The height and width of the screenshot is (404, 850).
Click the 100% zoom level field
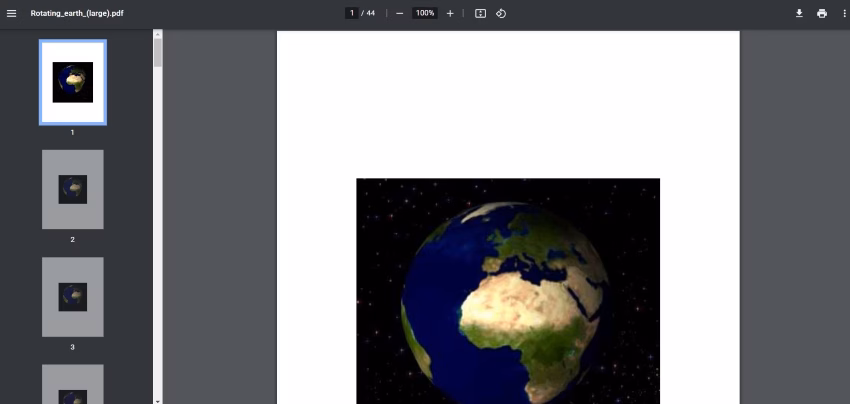click(425, 13)
